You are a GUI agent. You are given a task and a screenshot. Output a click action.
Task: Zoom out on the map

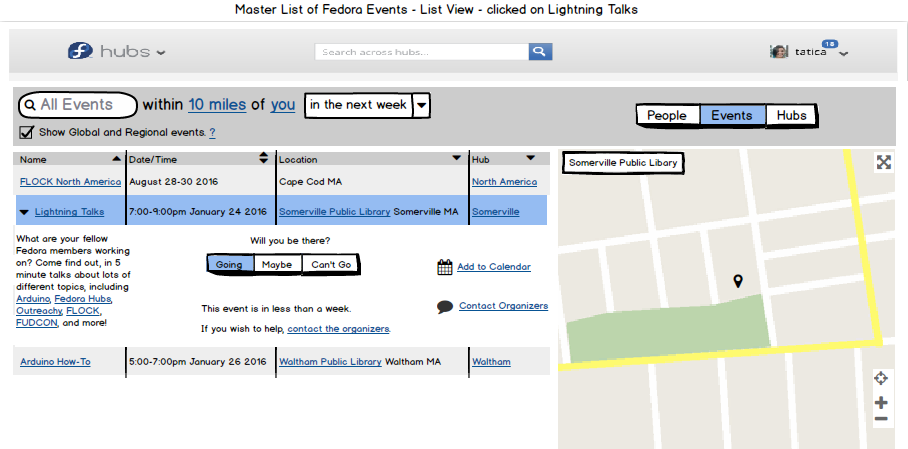(x=881, y=419)
